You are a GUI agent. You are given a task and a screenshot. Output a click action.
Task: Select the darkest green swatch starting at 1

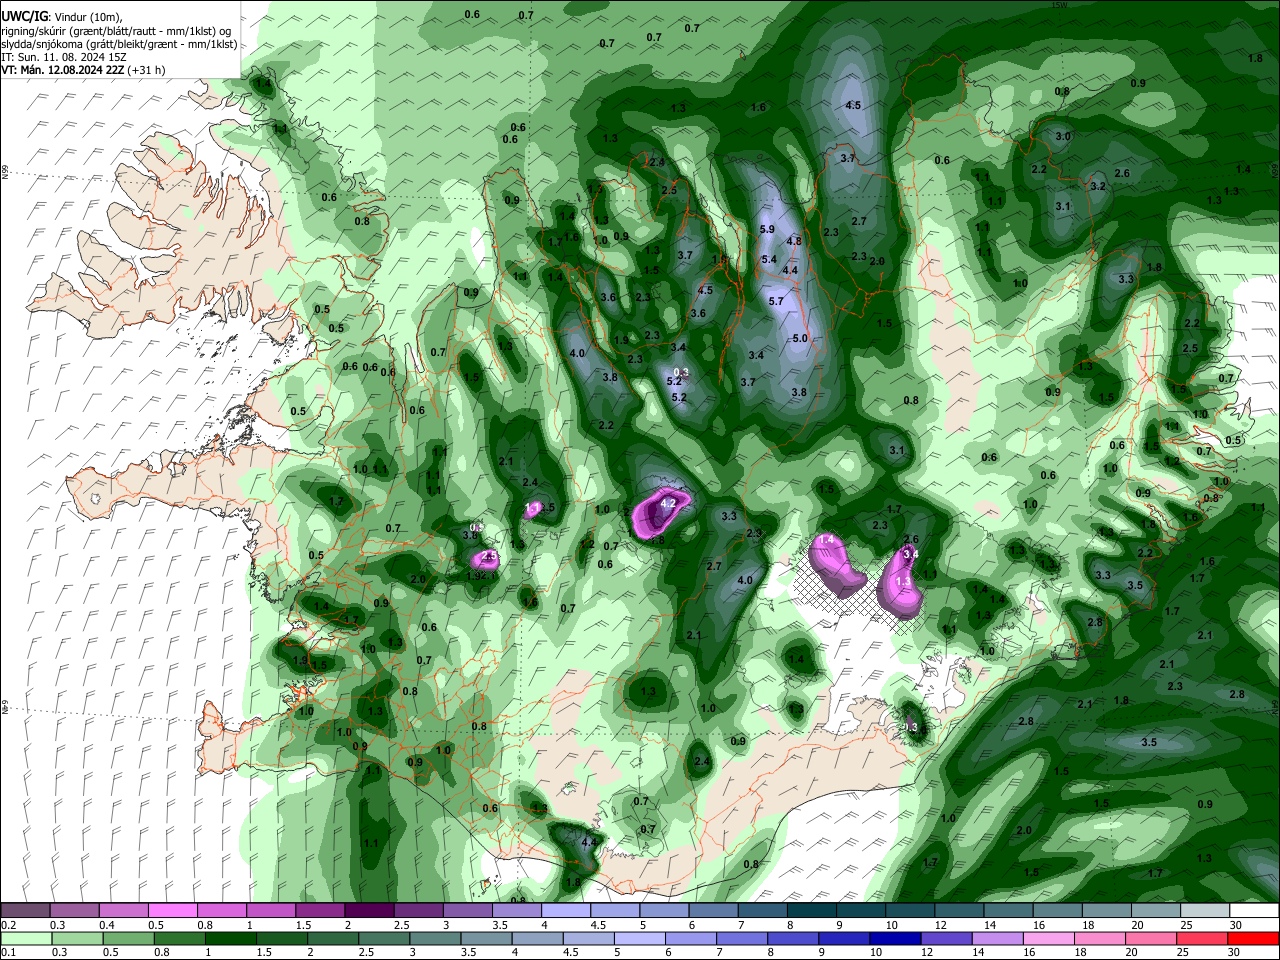tap(230, 939)
